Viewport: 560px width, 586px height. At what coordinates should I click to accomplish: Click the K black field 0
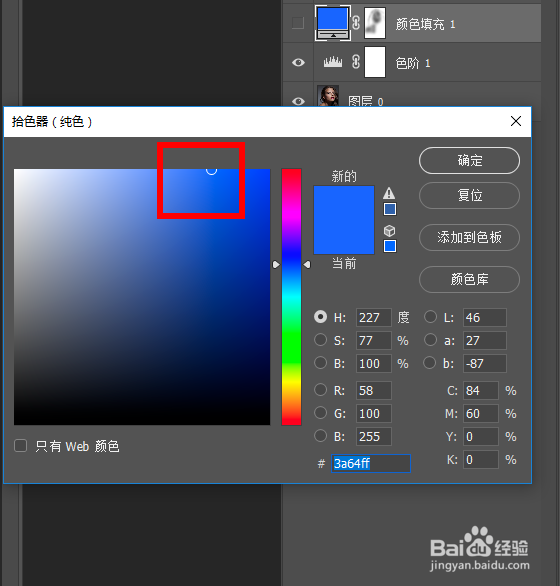[481, 459]
